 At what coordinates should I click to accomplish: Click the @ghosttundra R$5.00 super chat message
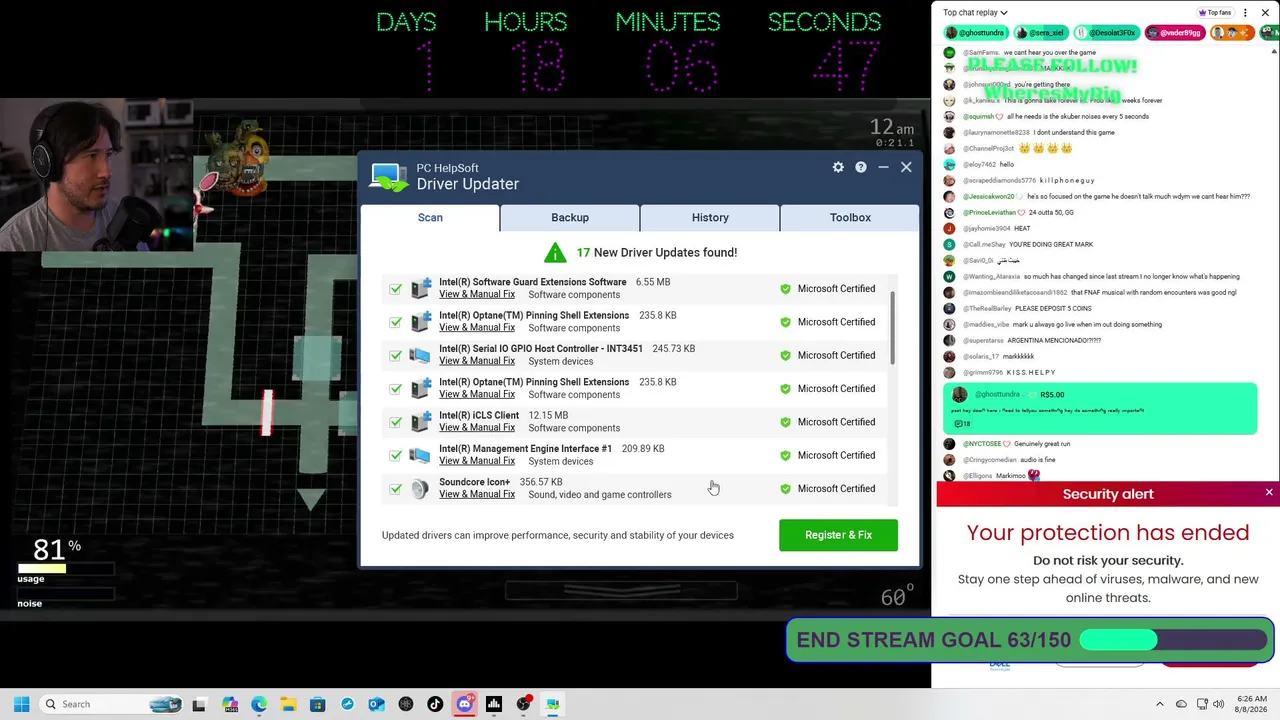tap(1100, 409)
